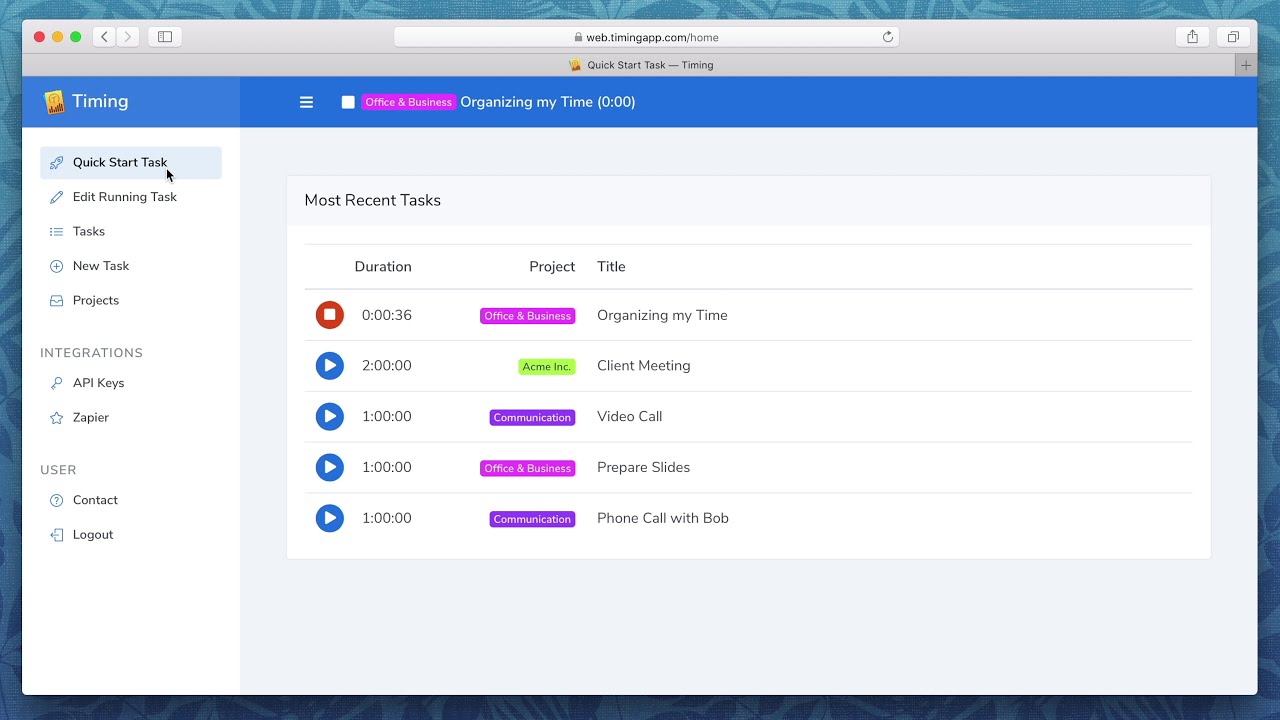1280x720 pixels.
Task: Click the Acme Inc. project tag
Action: (x=546, y=367)
